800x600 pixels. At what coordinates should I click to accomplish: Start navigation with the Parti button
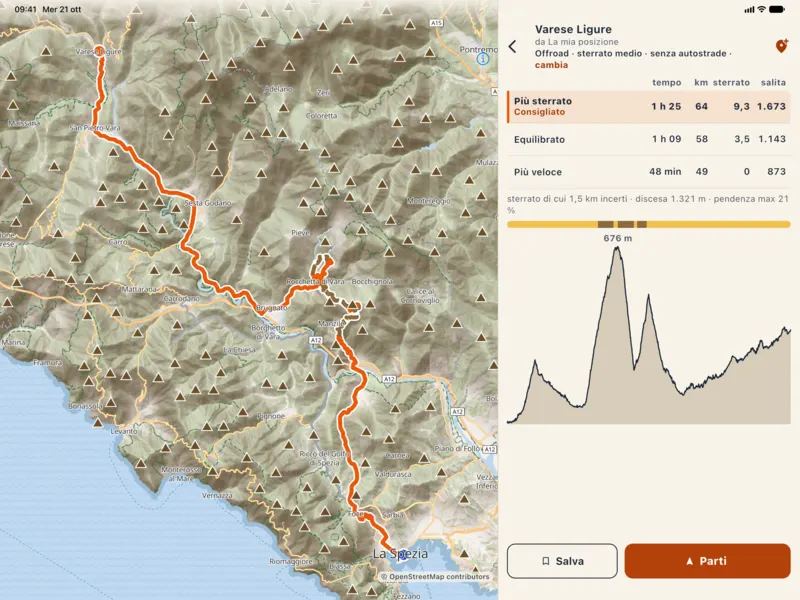click(707, 561)
